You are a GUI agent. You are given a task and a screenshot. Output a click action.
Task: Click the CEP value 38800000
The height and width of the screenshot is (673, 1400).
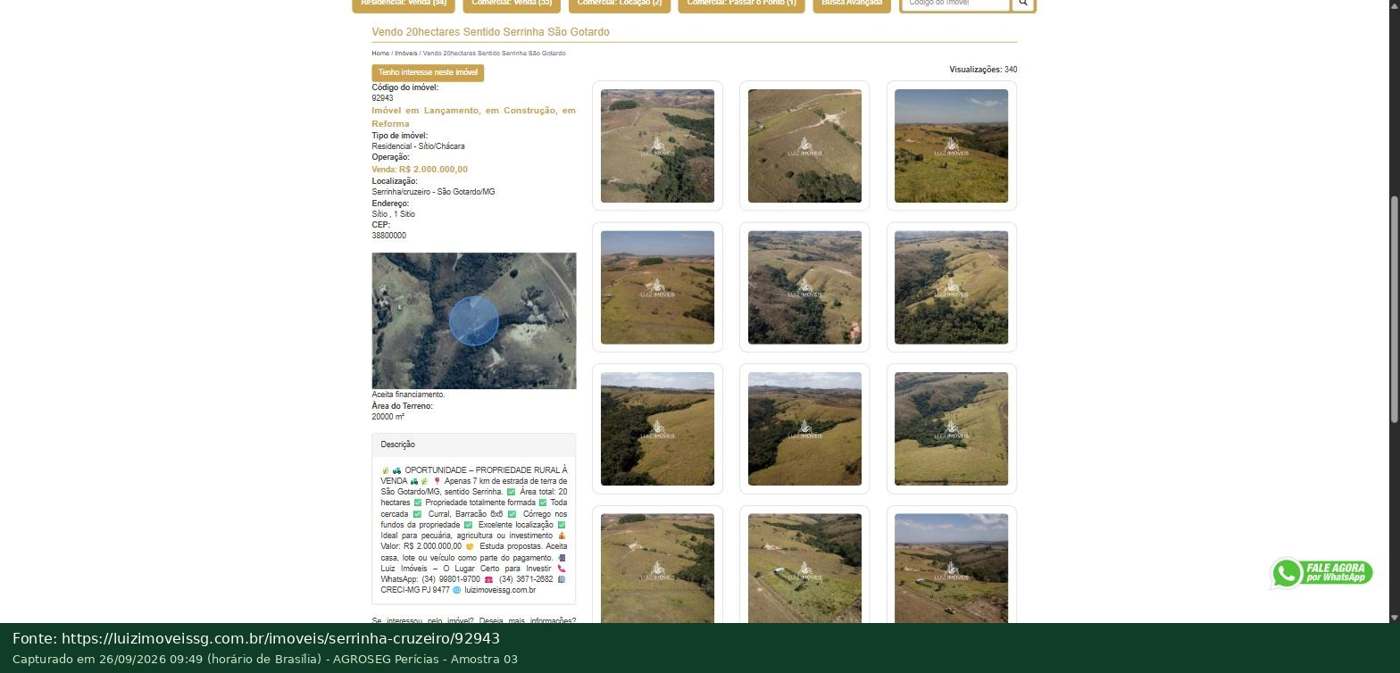coord(389,236)
